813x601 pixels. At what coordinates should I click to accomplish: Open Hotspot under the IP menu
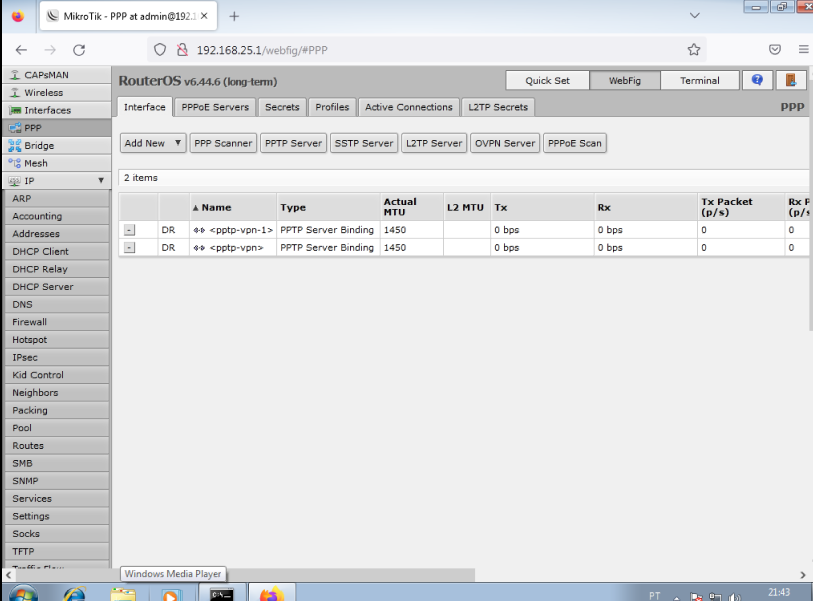click(57, 339)
